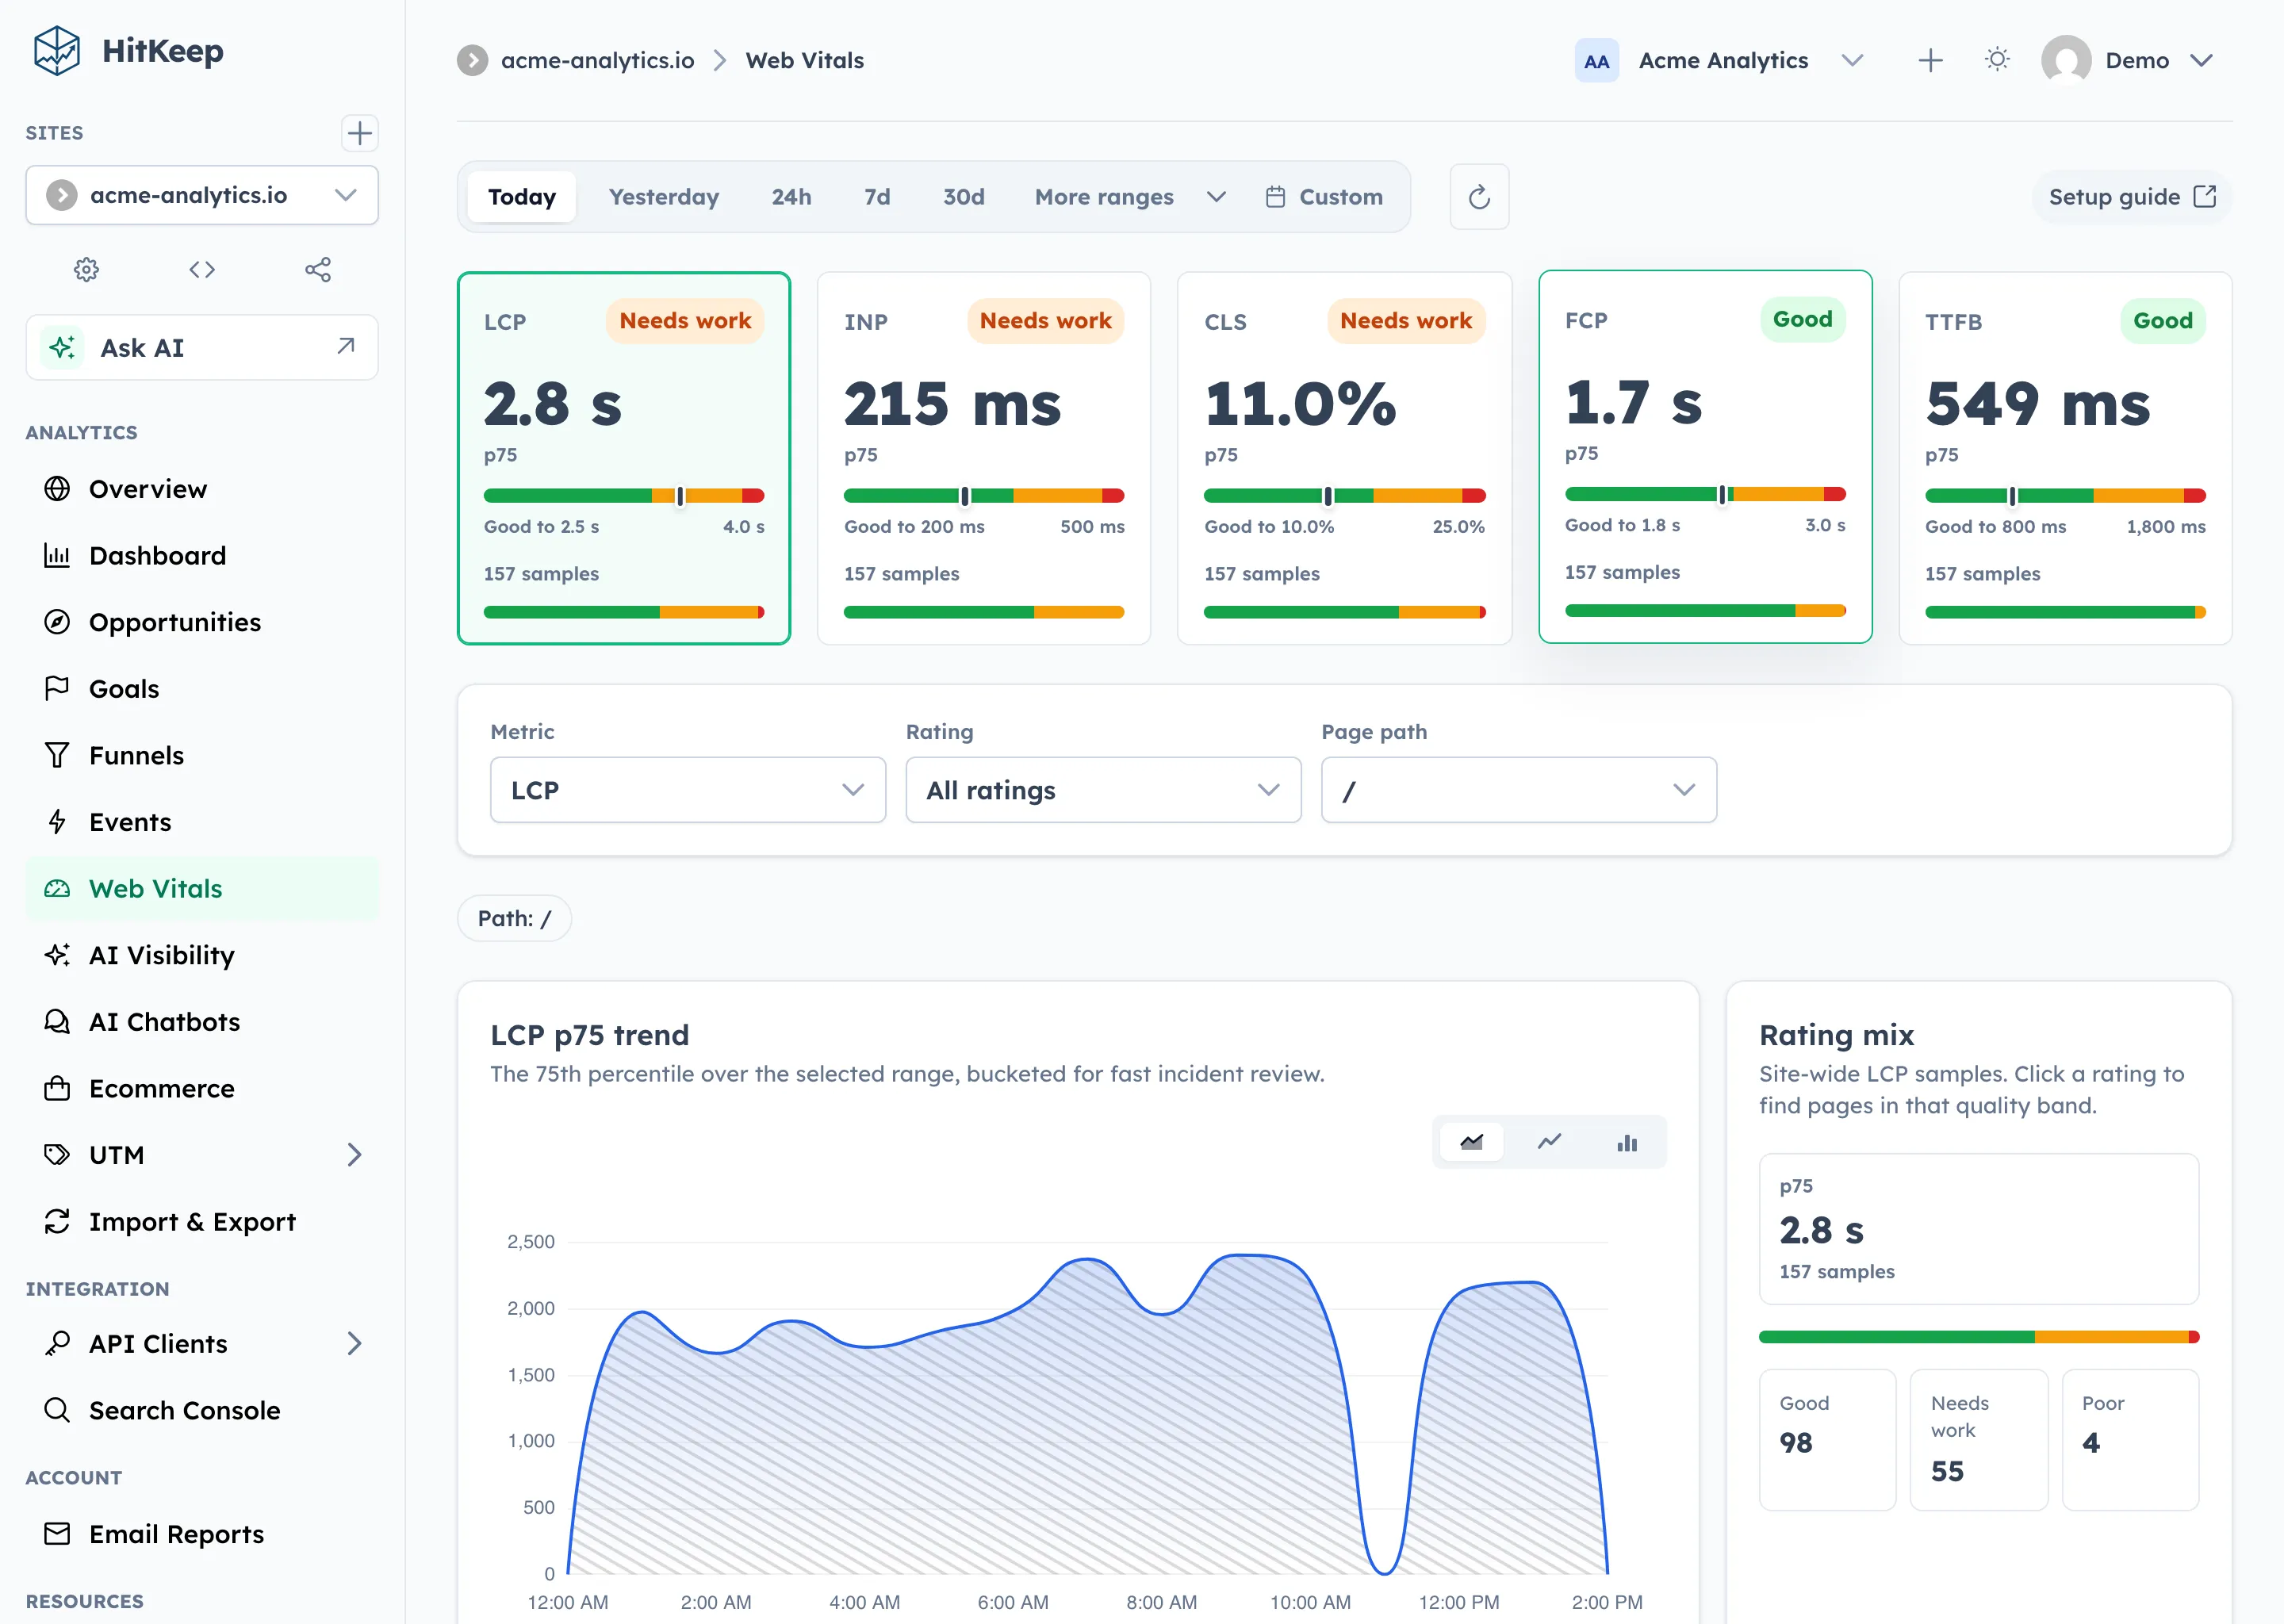Toggle theme with the sun icon
Screen dimensions: 2284x1624
(1997, 60)
